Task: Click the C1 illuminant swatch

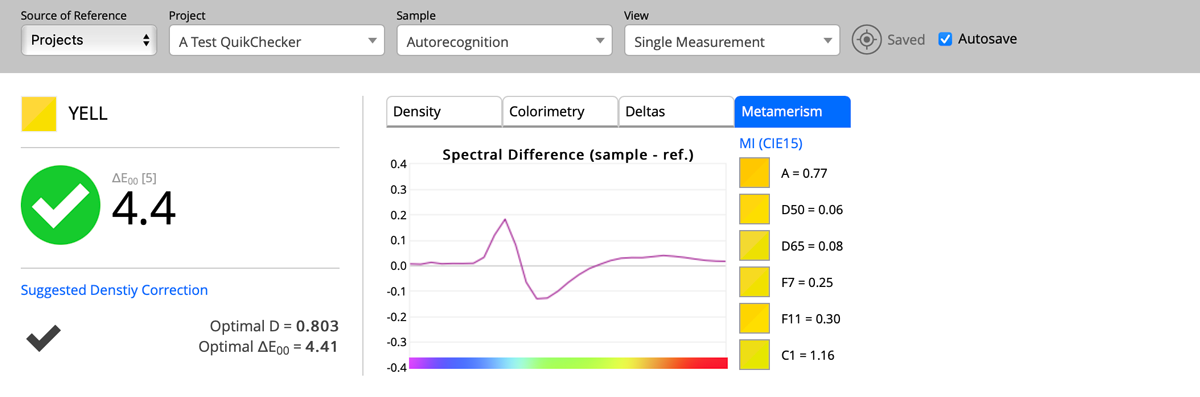Action: 754,355
